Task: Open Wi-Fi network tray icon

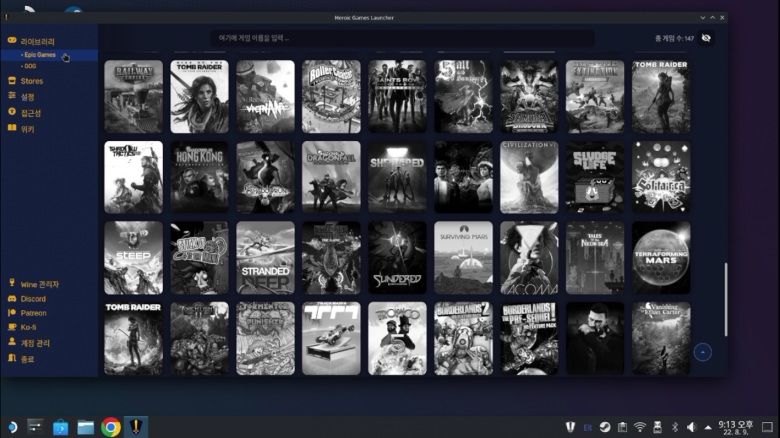Action: (x=640, y=427)
